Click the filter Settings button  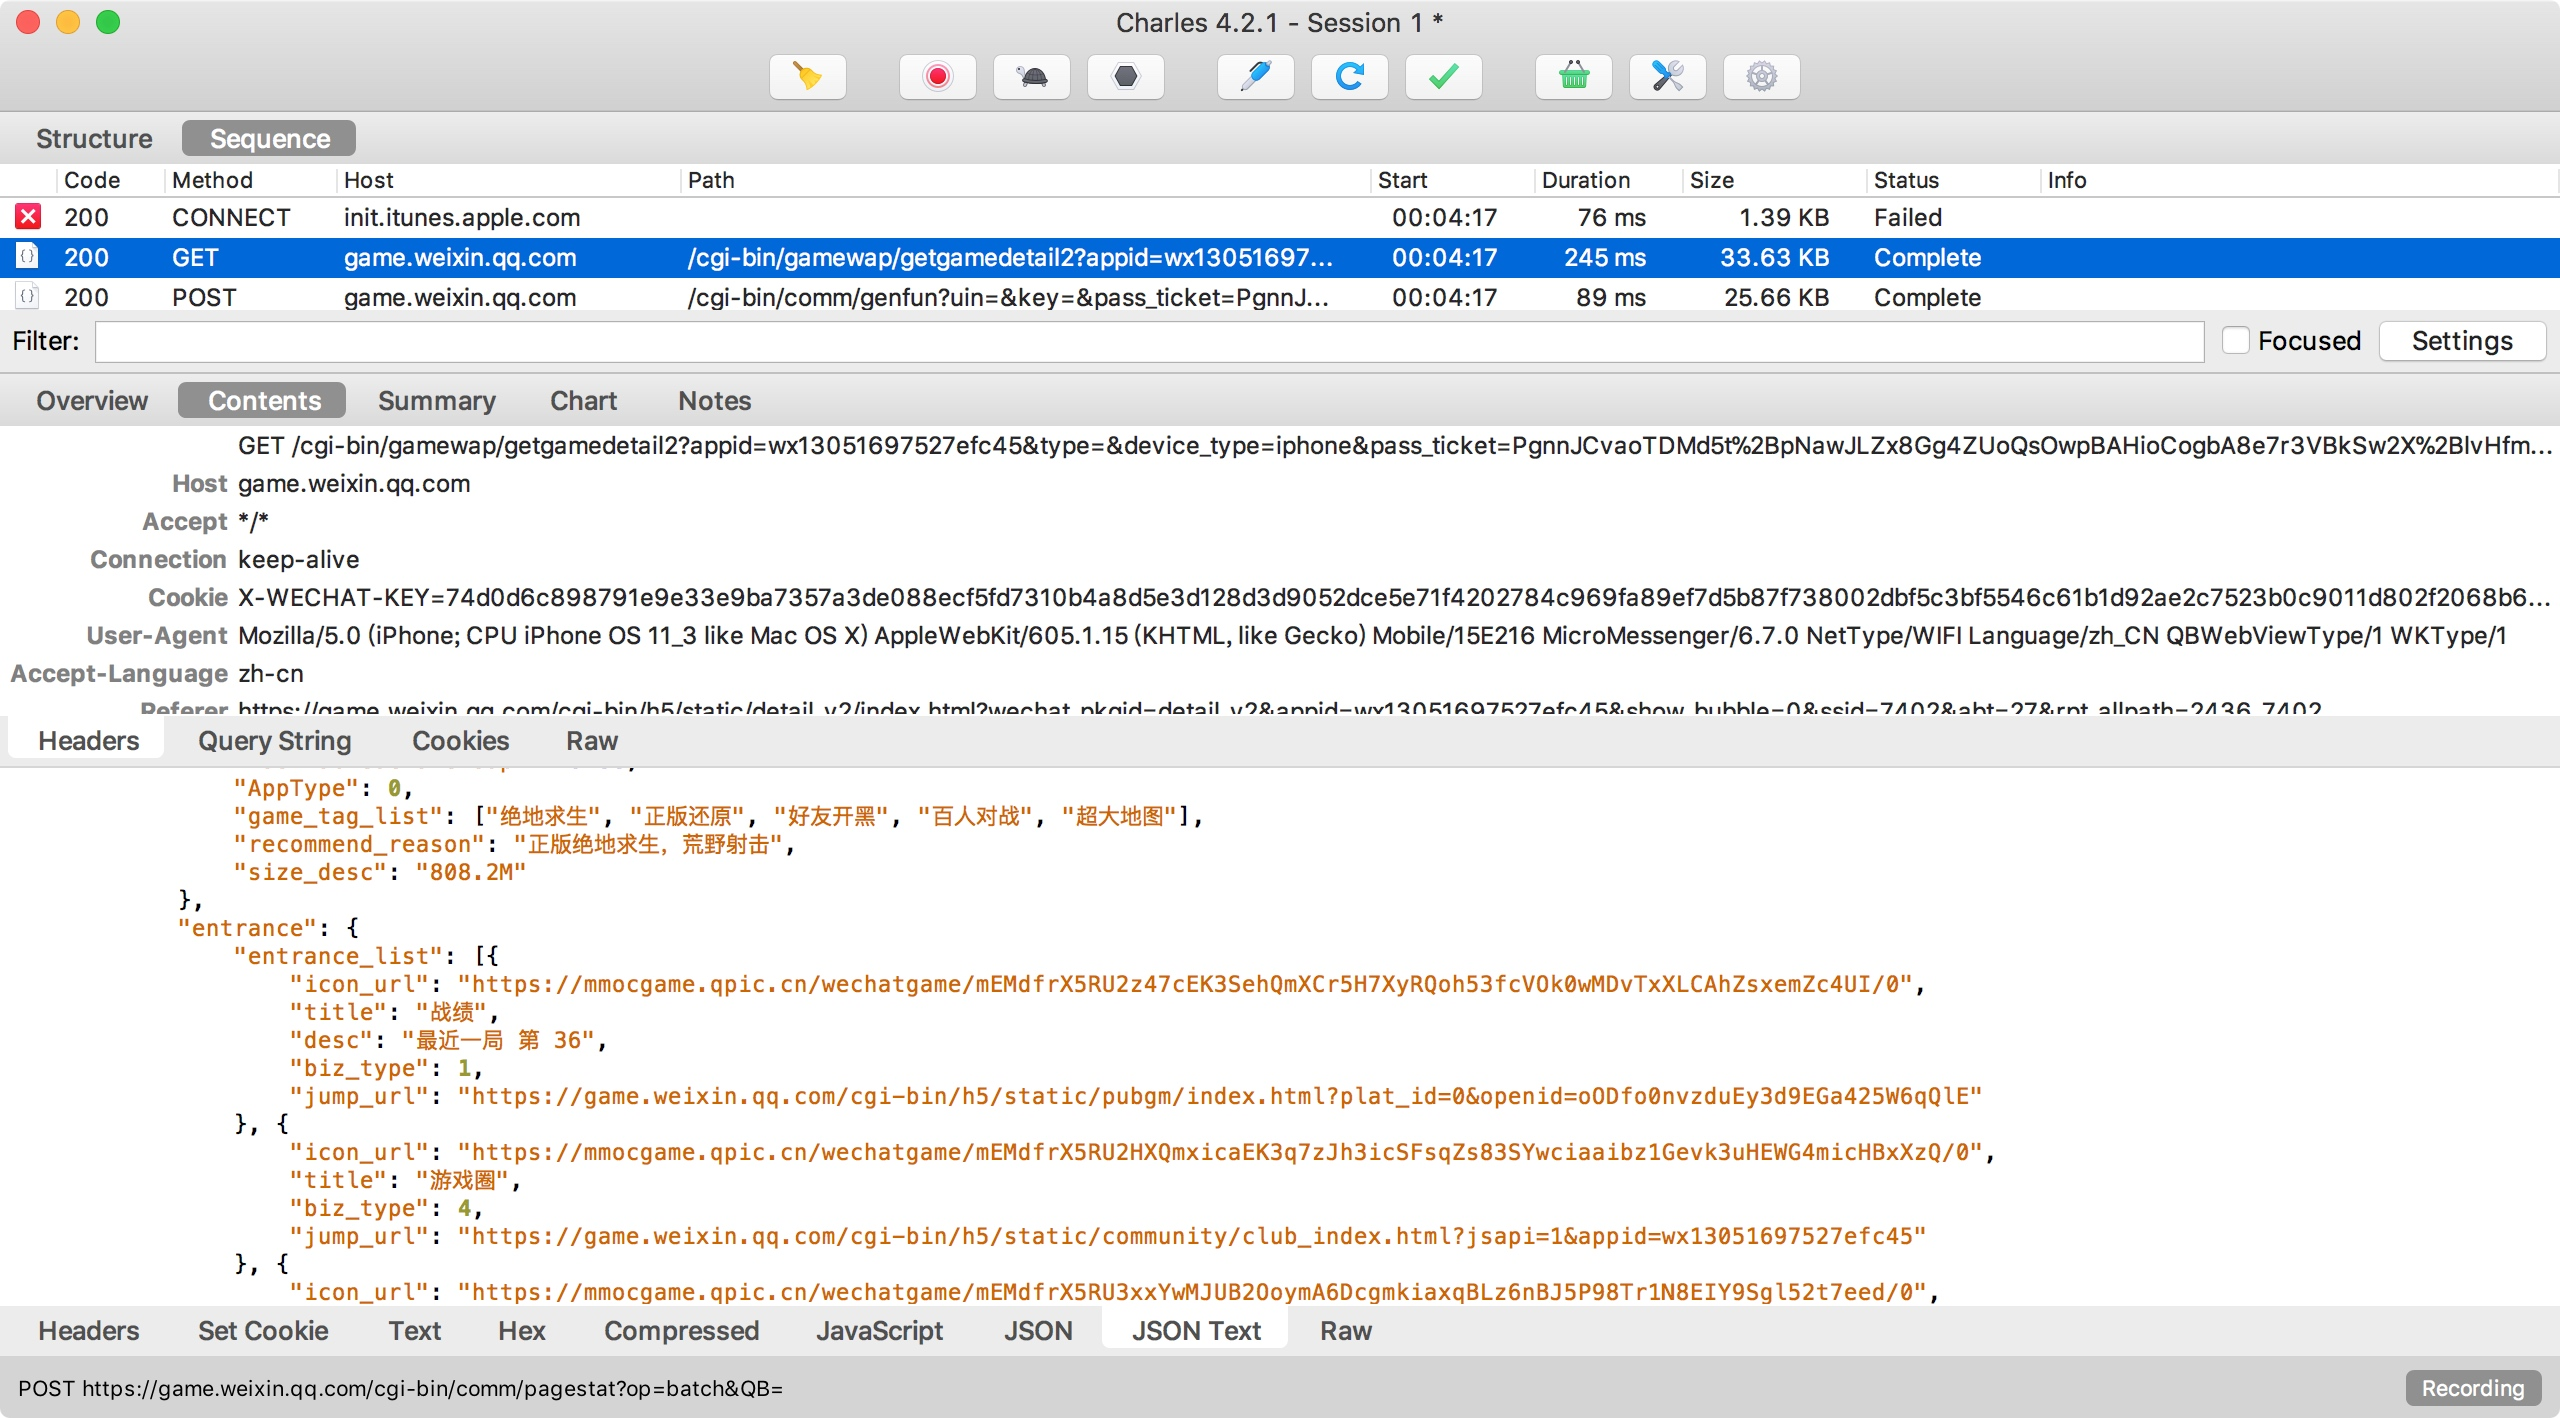pos(2461,341)
